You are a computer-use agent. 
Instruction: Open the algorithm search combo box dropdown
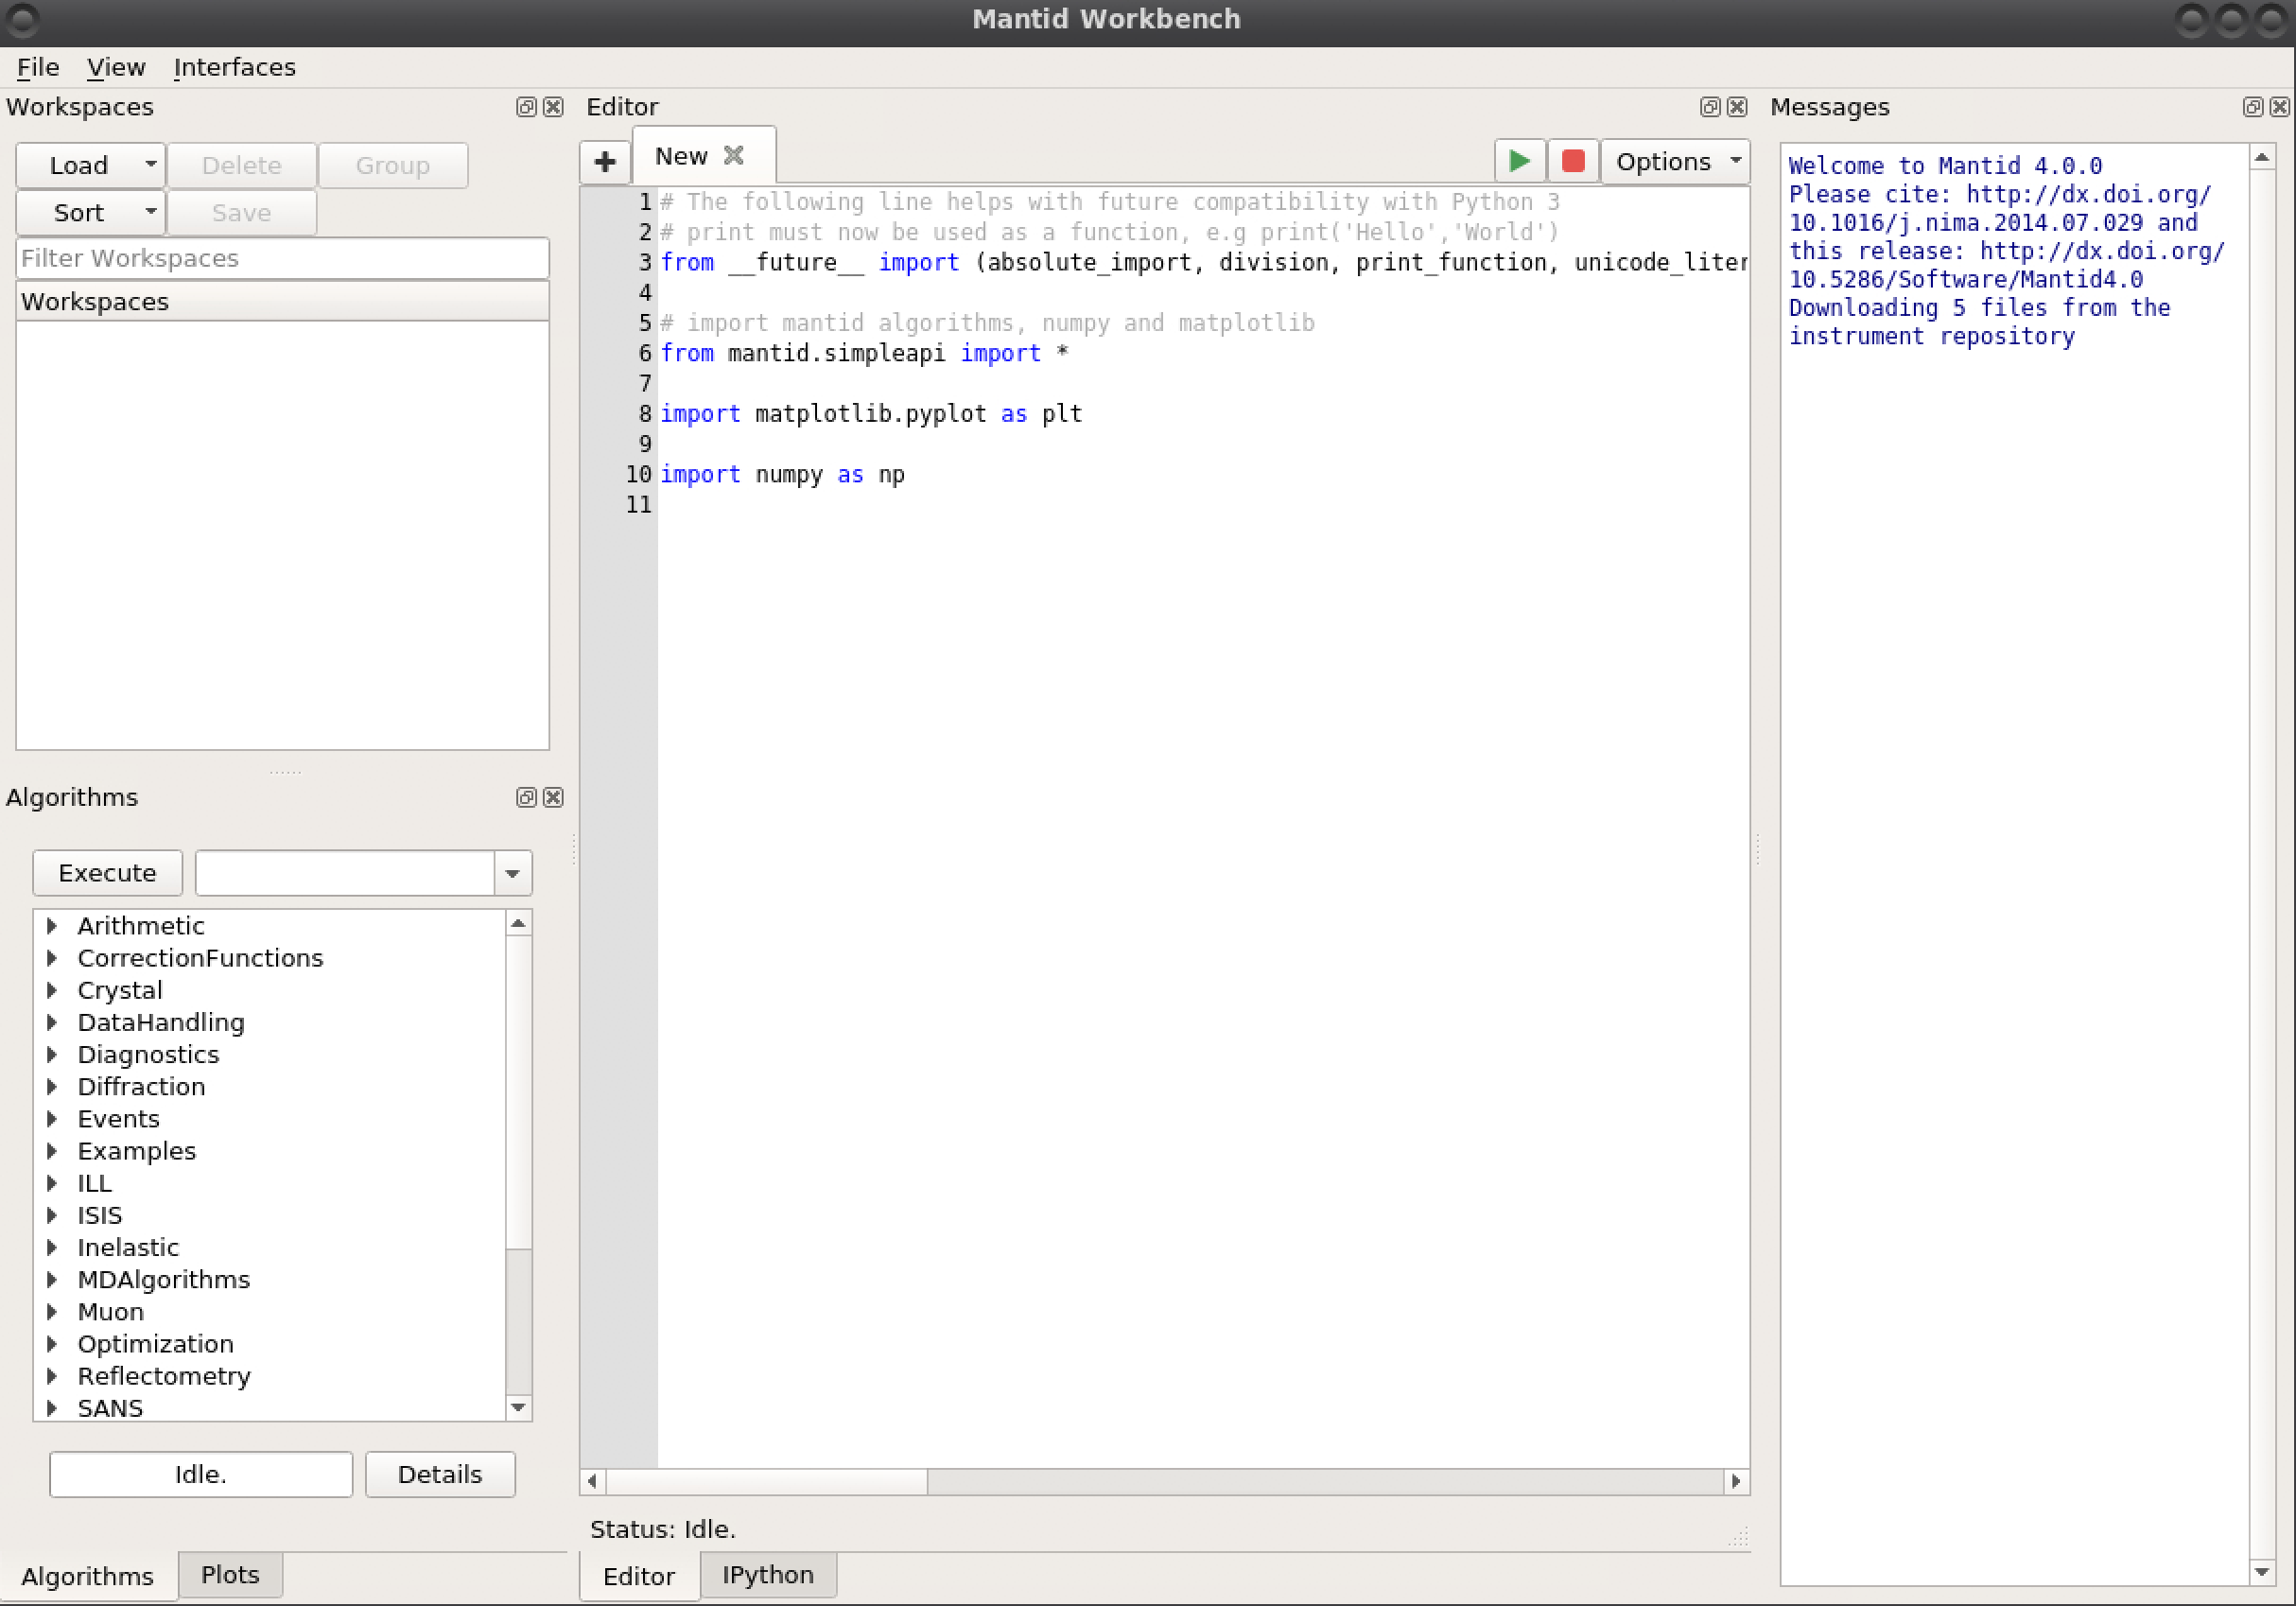coord(512,873)
